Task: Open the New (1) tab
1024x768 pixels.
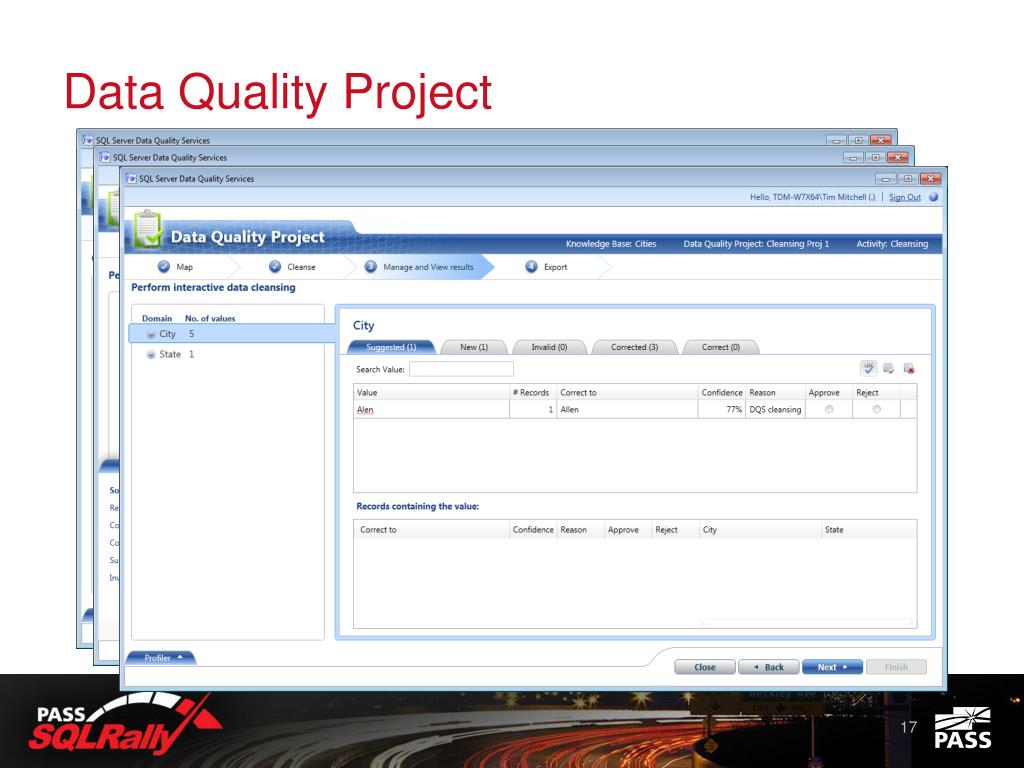Action: [473, 347]
